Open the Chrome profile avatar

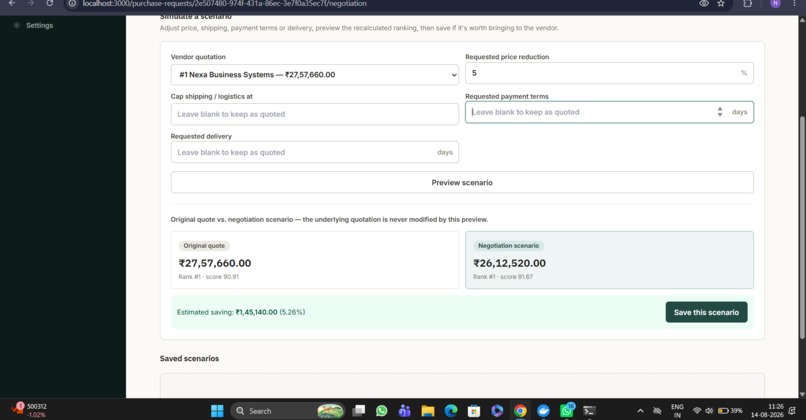point(775,3)
